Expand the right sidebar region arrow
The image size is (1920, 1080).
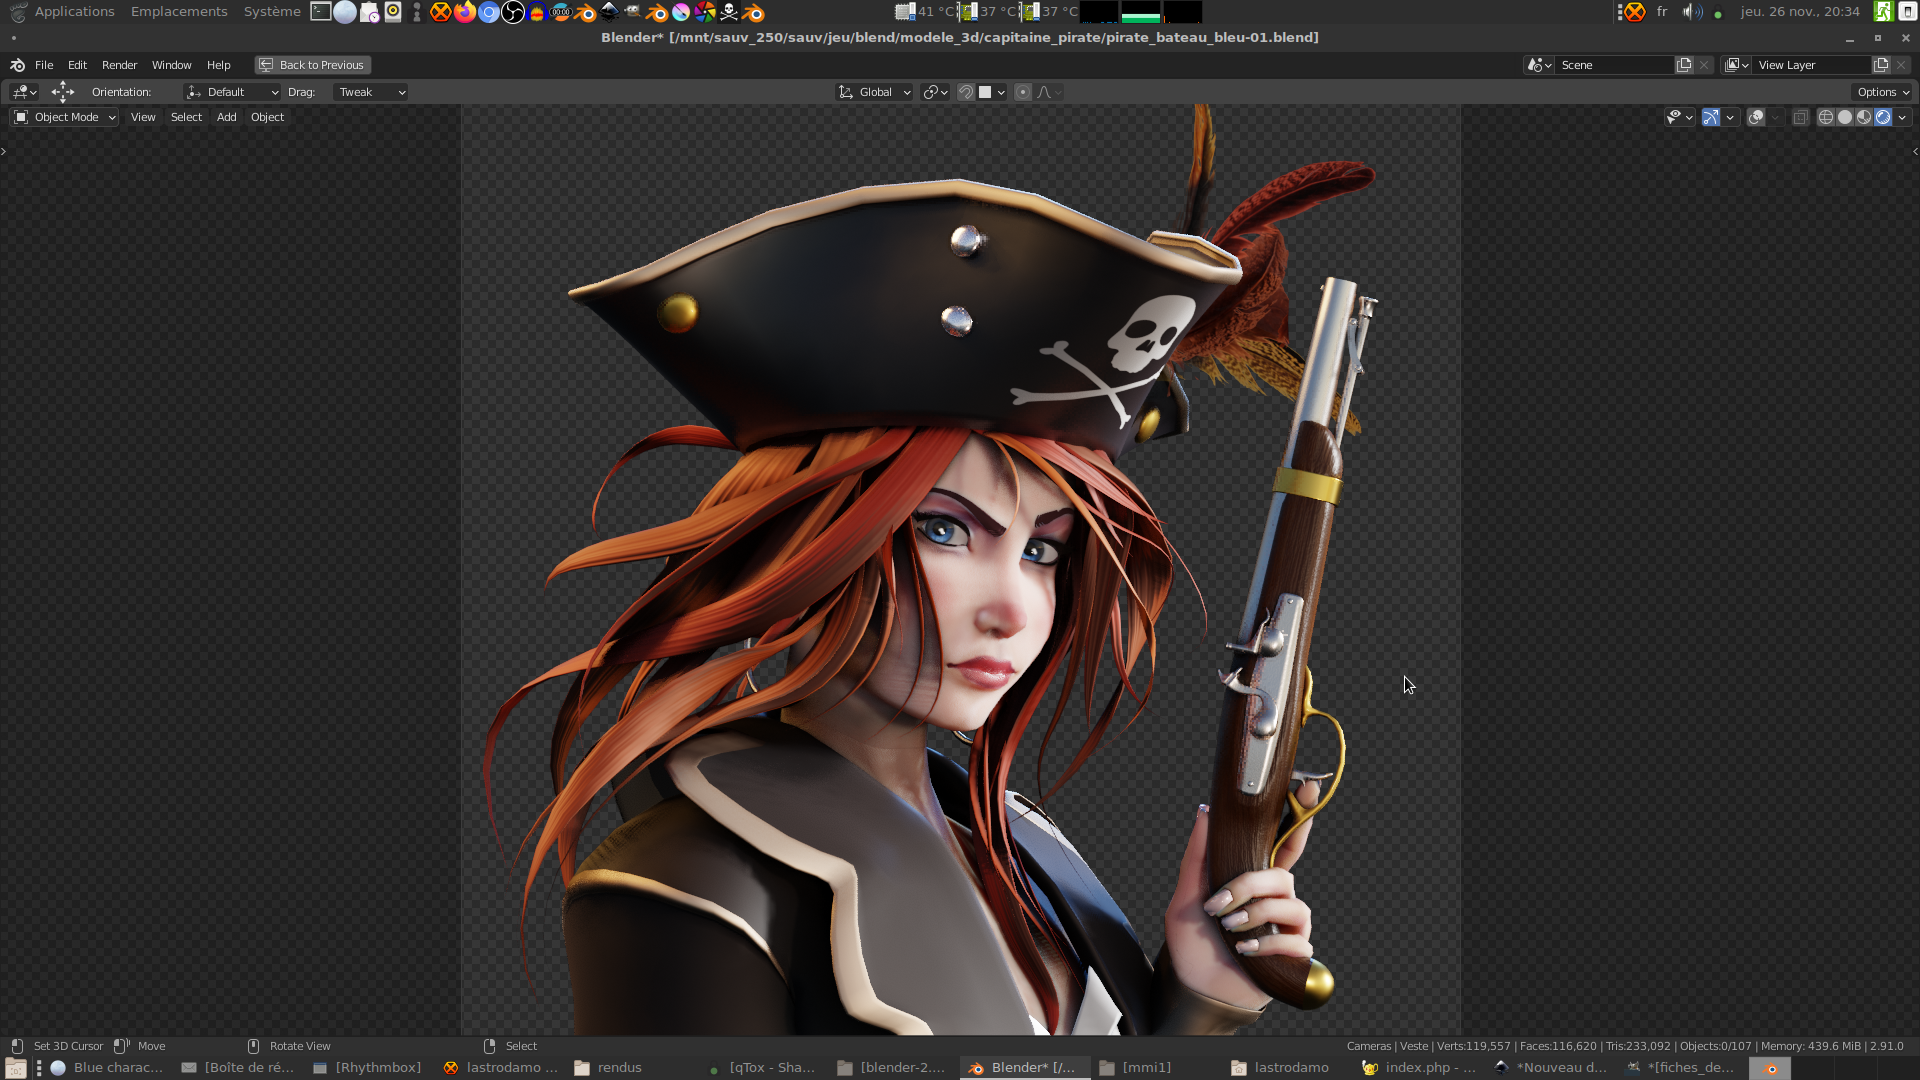(1915, 152)
